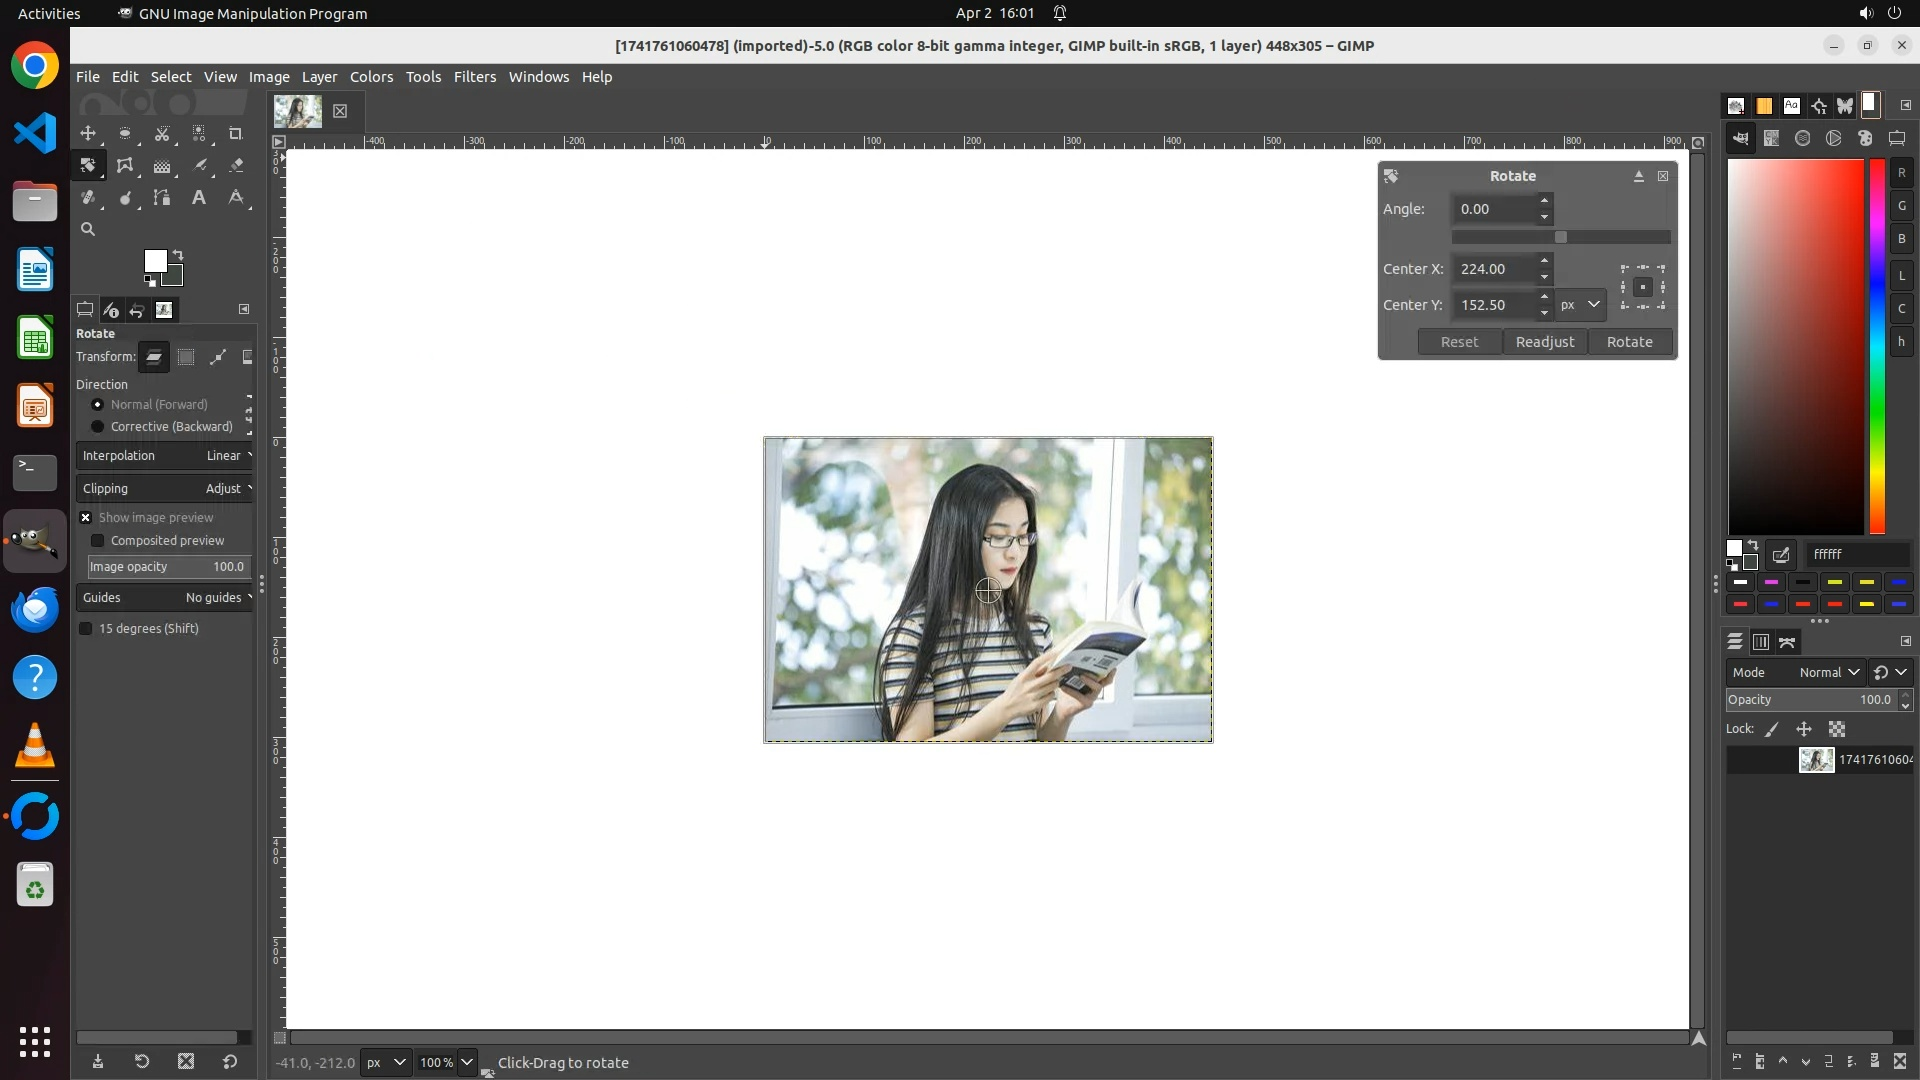Select the Scissors Select tool
This screenshot has height=1080, width=1920.
[x=162, y=133]
